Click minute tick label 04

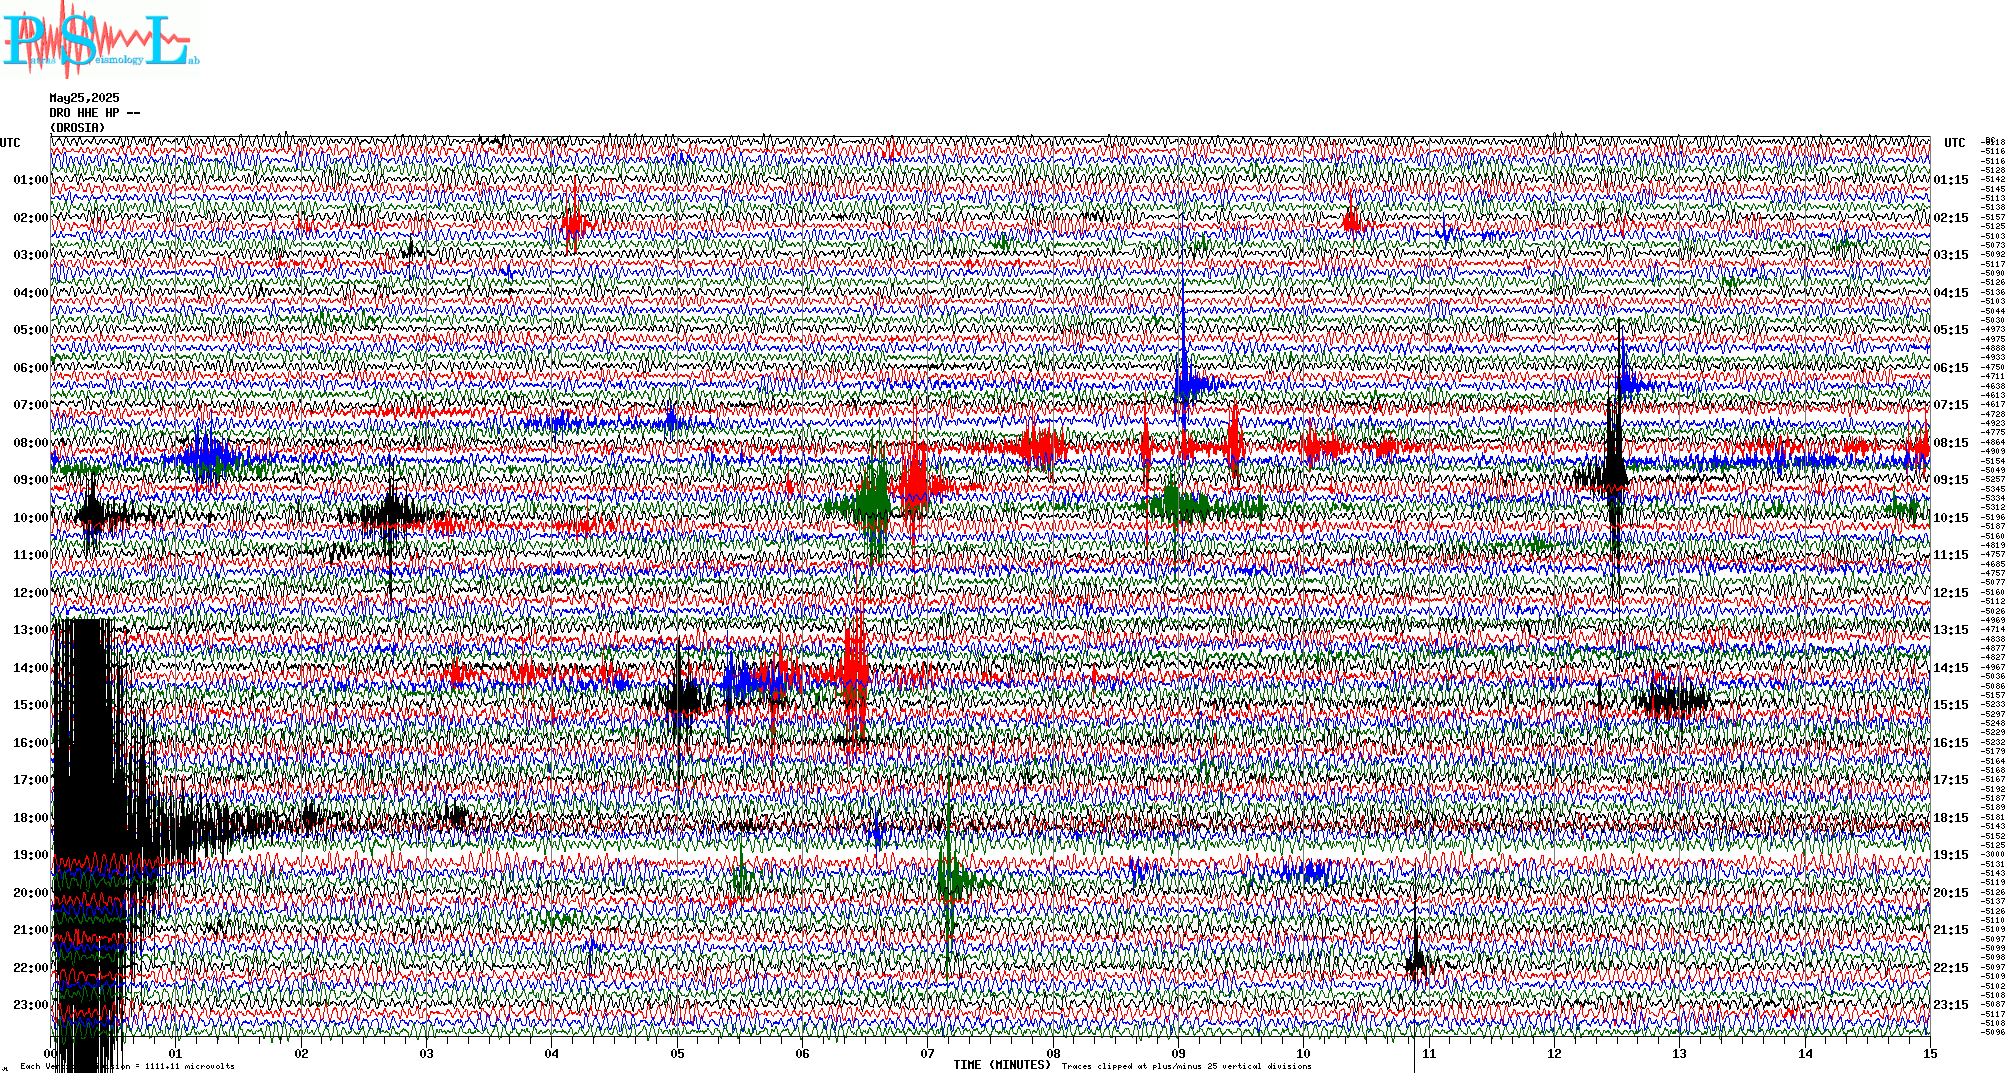click(x=552, y=1053)
